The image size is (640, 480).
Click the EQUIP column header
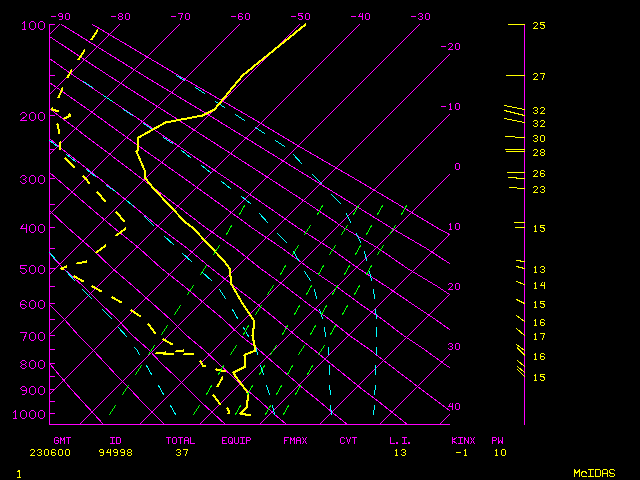[x=236, y=440]
